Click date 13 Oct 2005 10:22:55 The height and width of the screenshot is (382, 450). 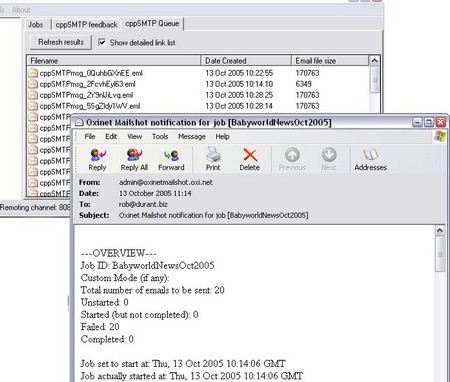pyautogui.click(x=239, y=73)
